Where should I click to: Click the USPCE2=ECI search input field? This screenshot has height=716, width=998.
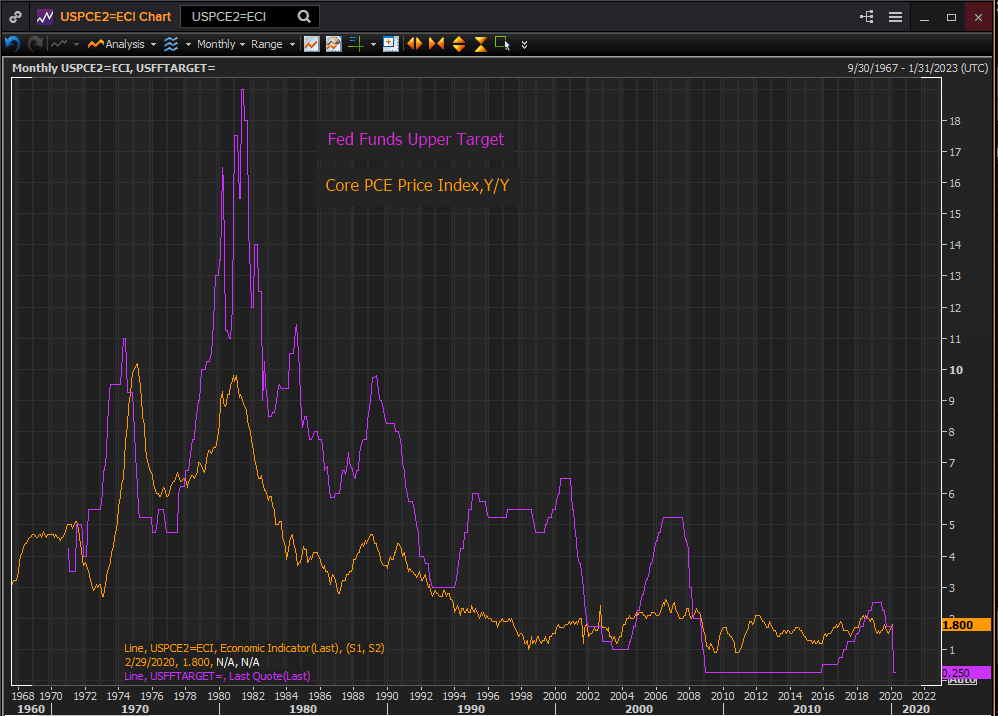(x=240, y=17)
